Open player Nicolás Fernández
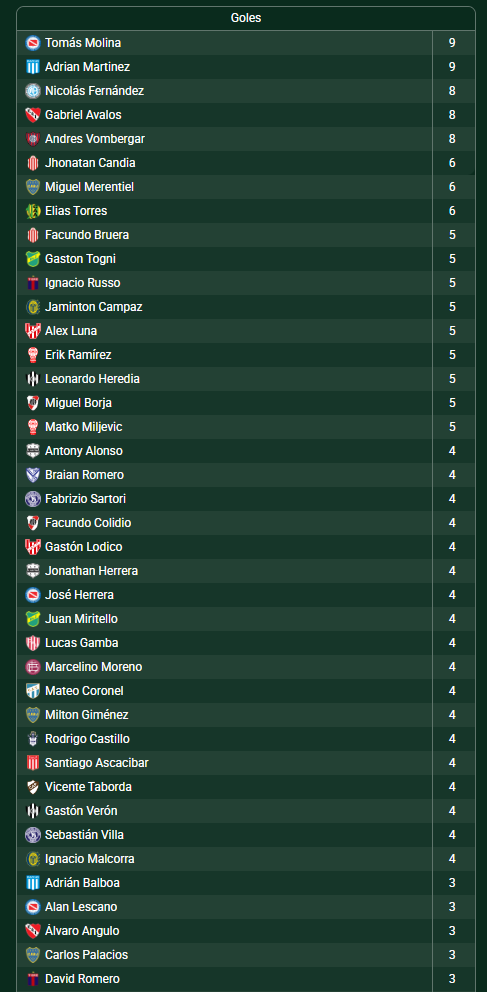This screenshot has height=992, width=487. pyautogui.click(x=94, y=91)
